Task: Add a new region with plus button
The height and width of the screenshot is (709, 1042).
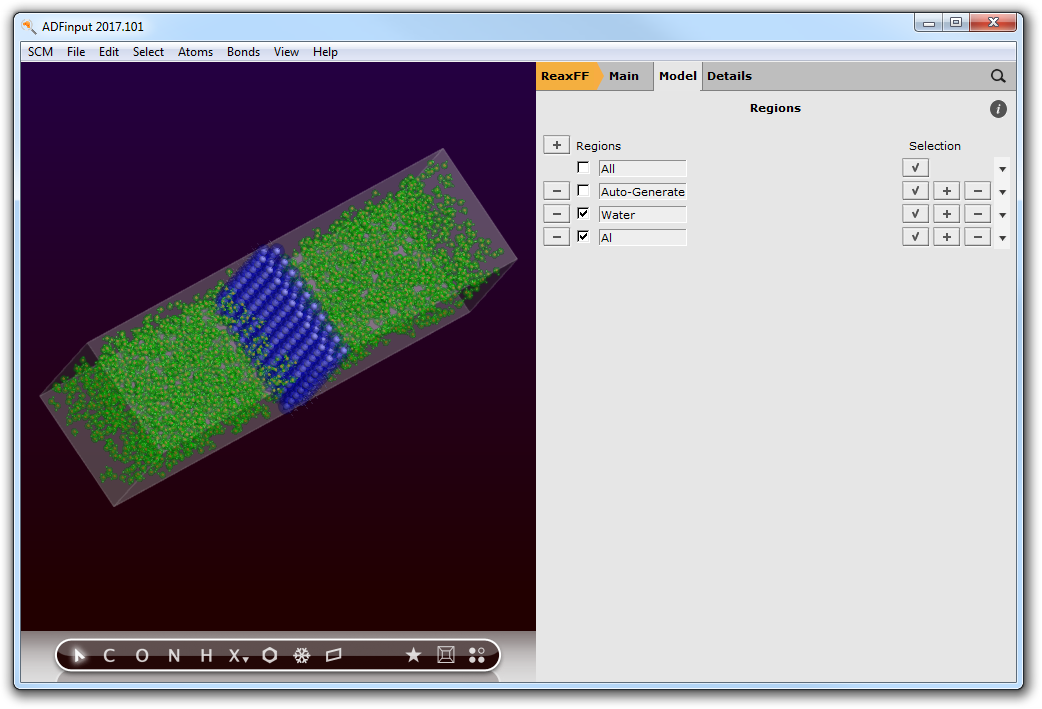Action: pyautogui.click(x=557, y=145)
